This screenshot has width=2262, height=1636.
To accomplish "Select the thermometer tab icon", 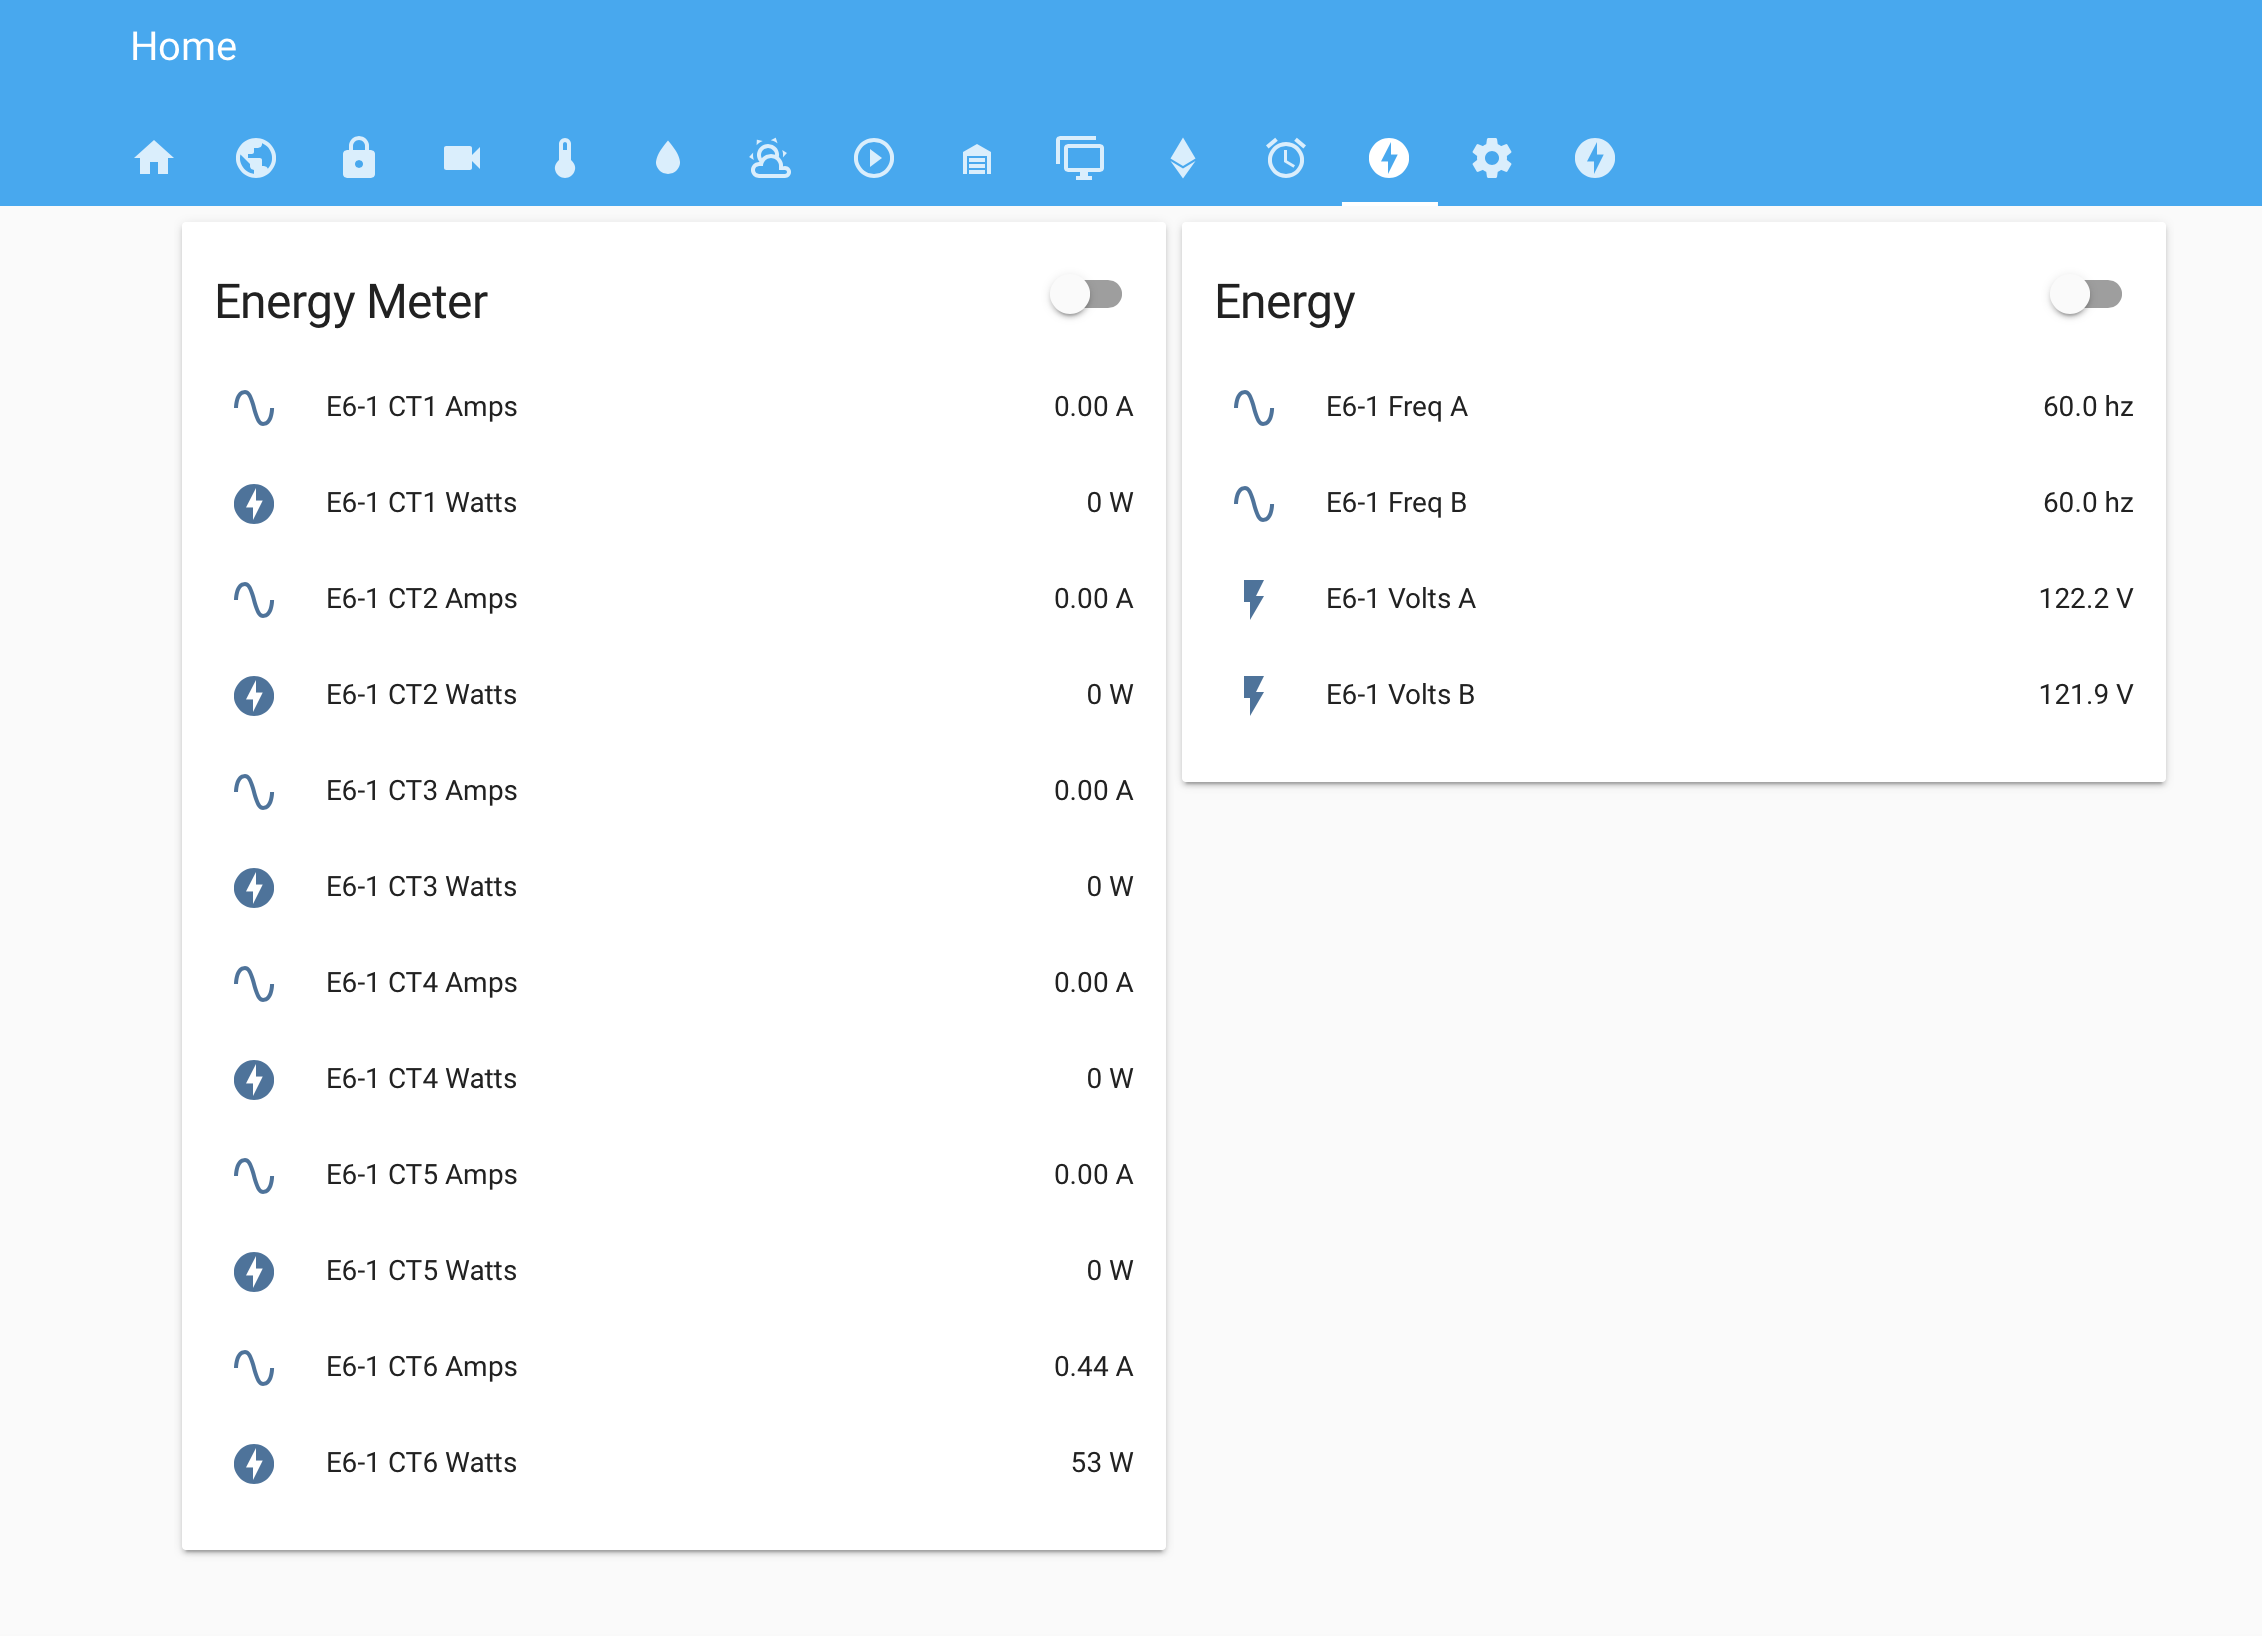I will coord(565,158).
